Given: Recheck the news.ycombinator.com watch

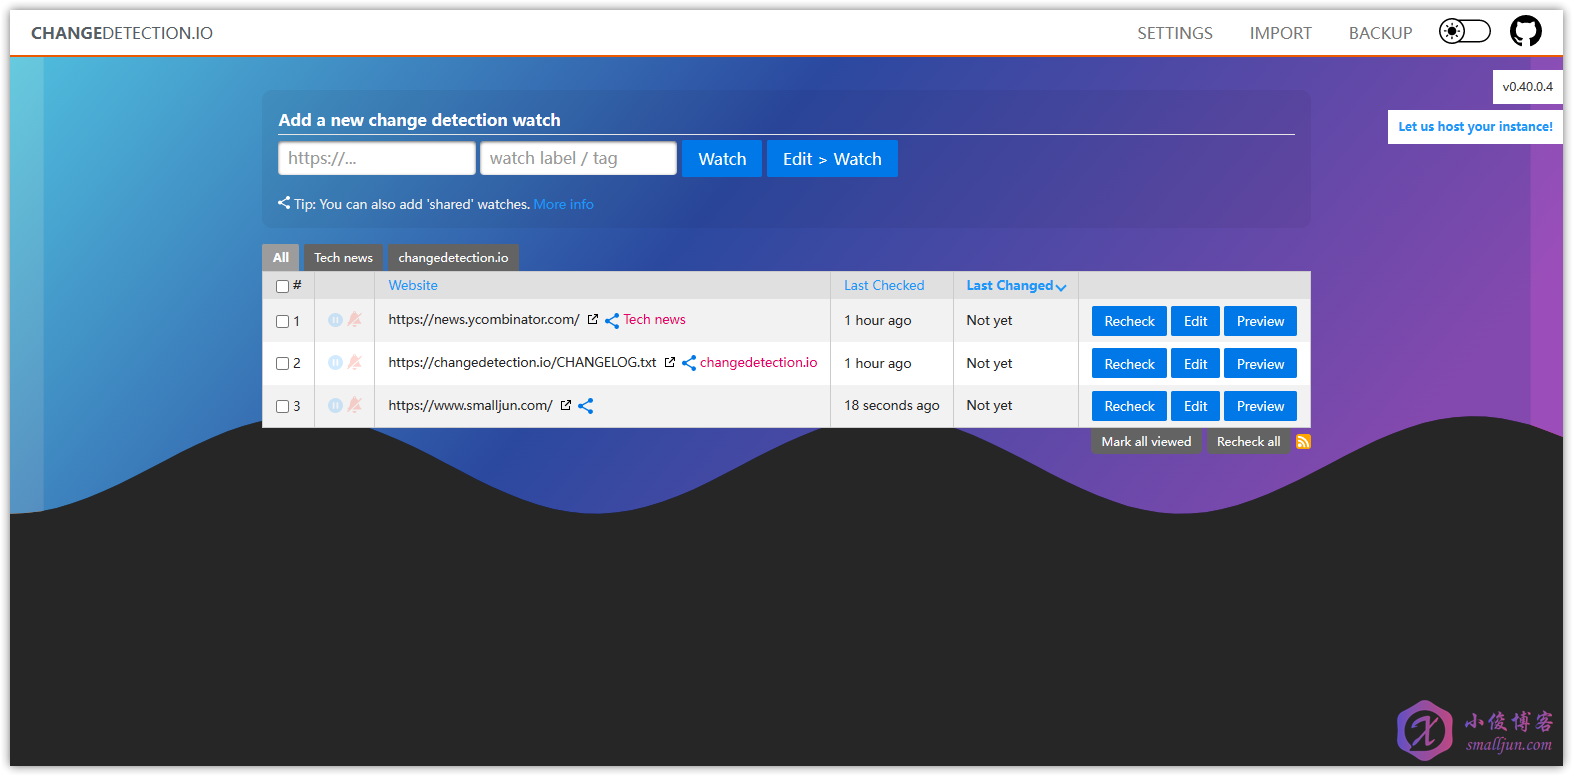Looking at the screenshot, I should click(1129, 321).
